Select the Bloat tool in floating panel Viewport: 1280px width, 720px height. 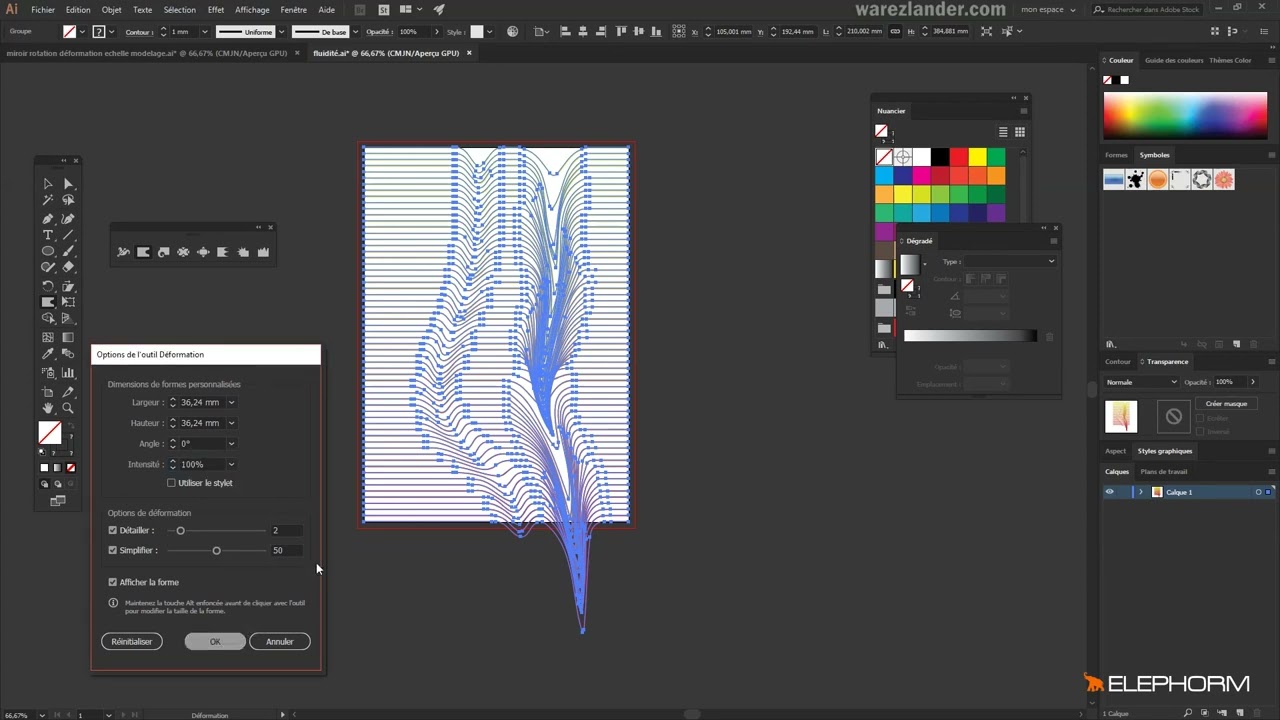pyautogui.click(x=203, y=252)
